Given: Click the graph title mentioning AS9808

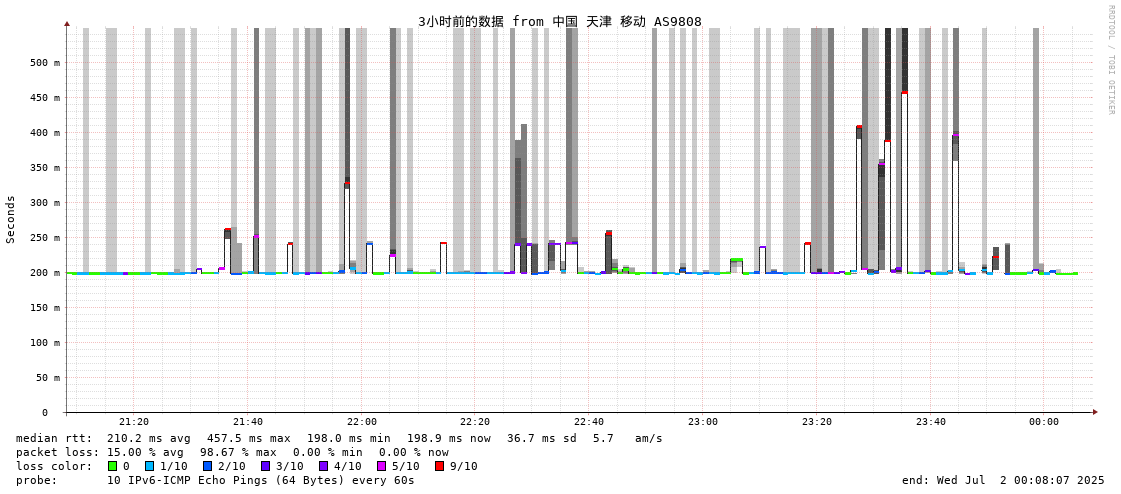Looking at the screenshot, I should pos(560,21).
